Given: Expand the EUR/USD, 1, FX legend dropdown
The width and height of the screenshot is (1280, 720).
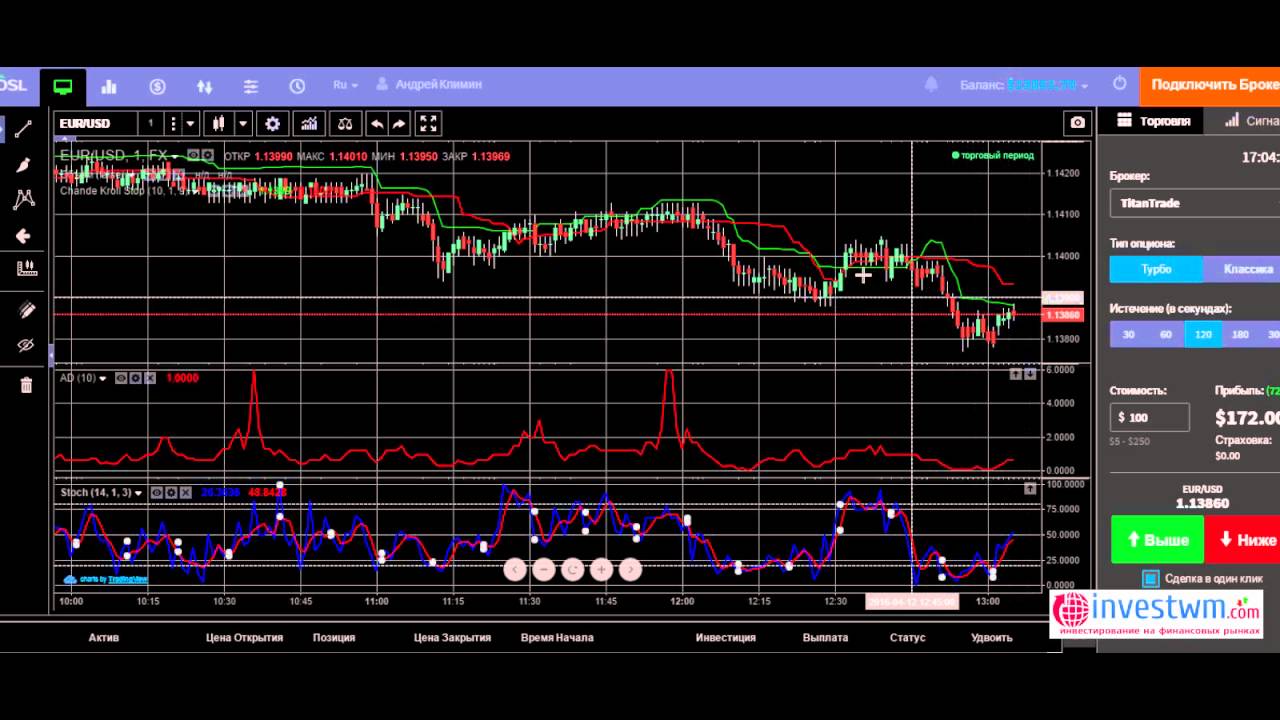Looking at the screenshot, I should point(175,156).
